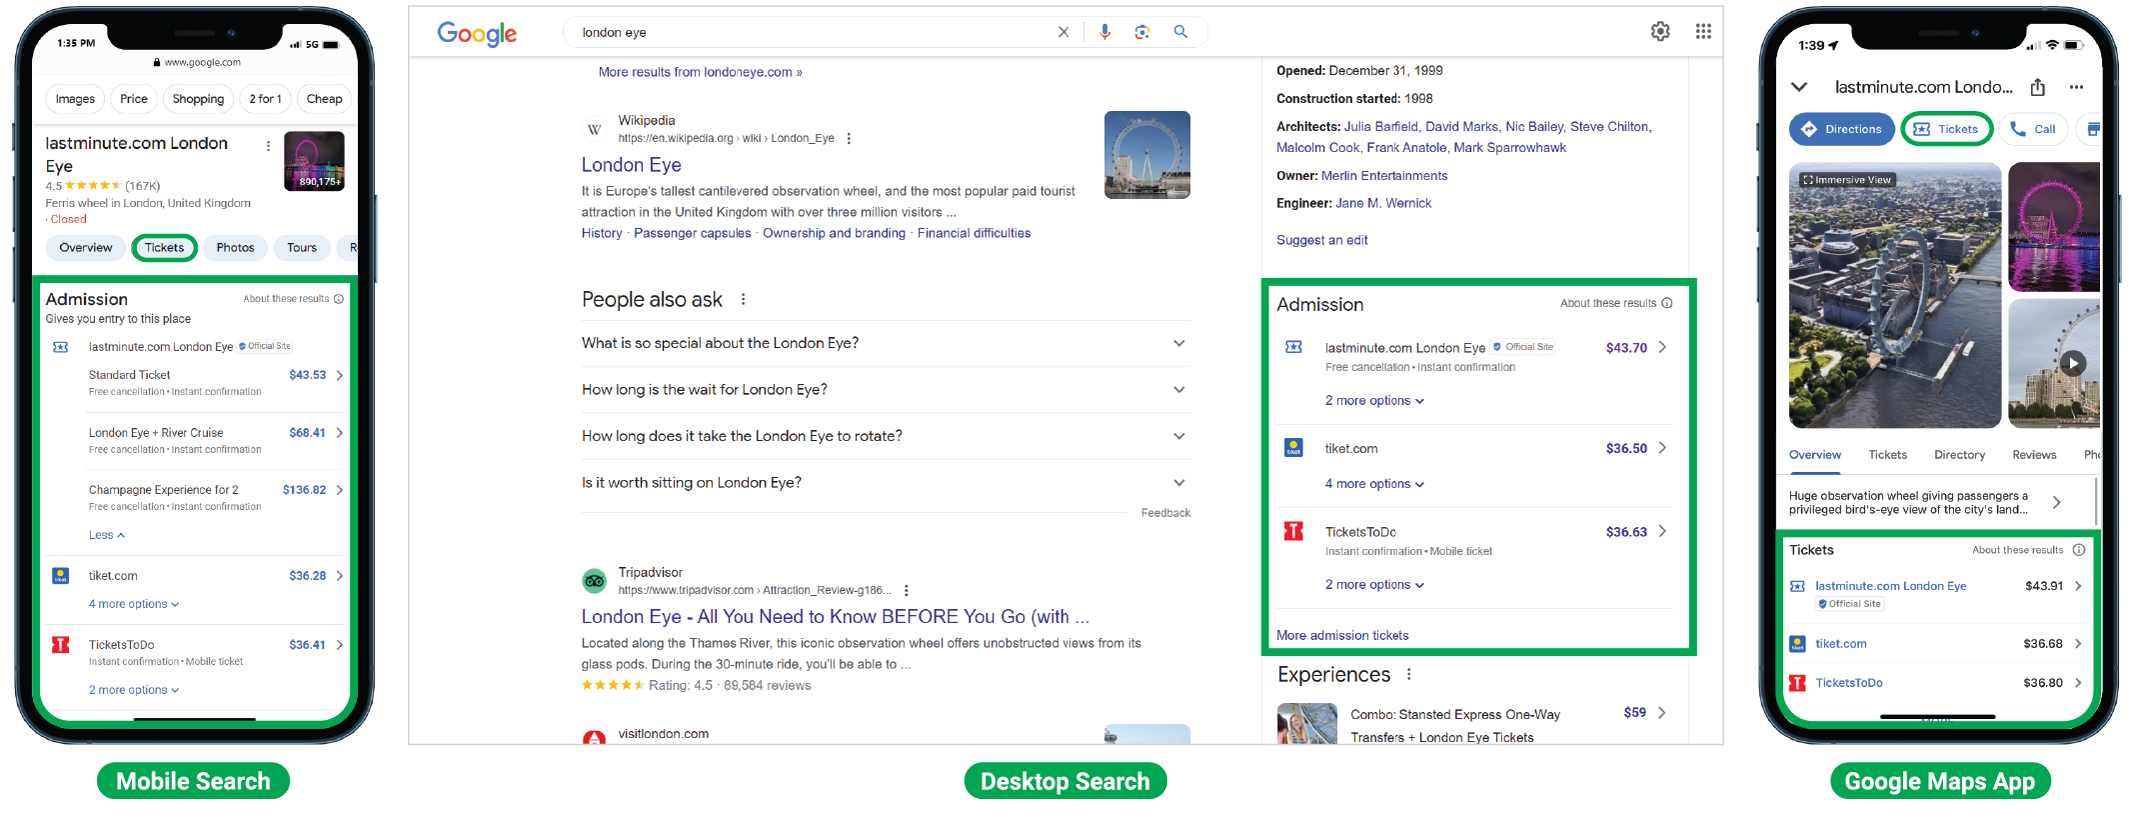The image size is (2139, 815).
Task: Open the Google apps grid
Action: (1703, 31)
